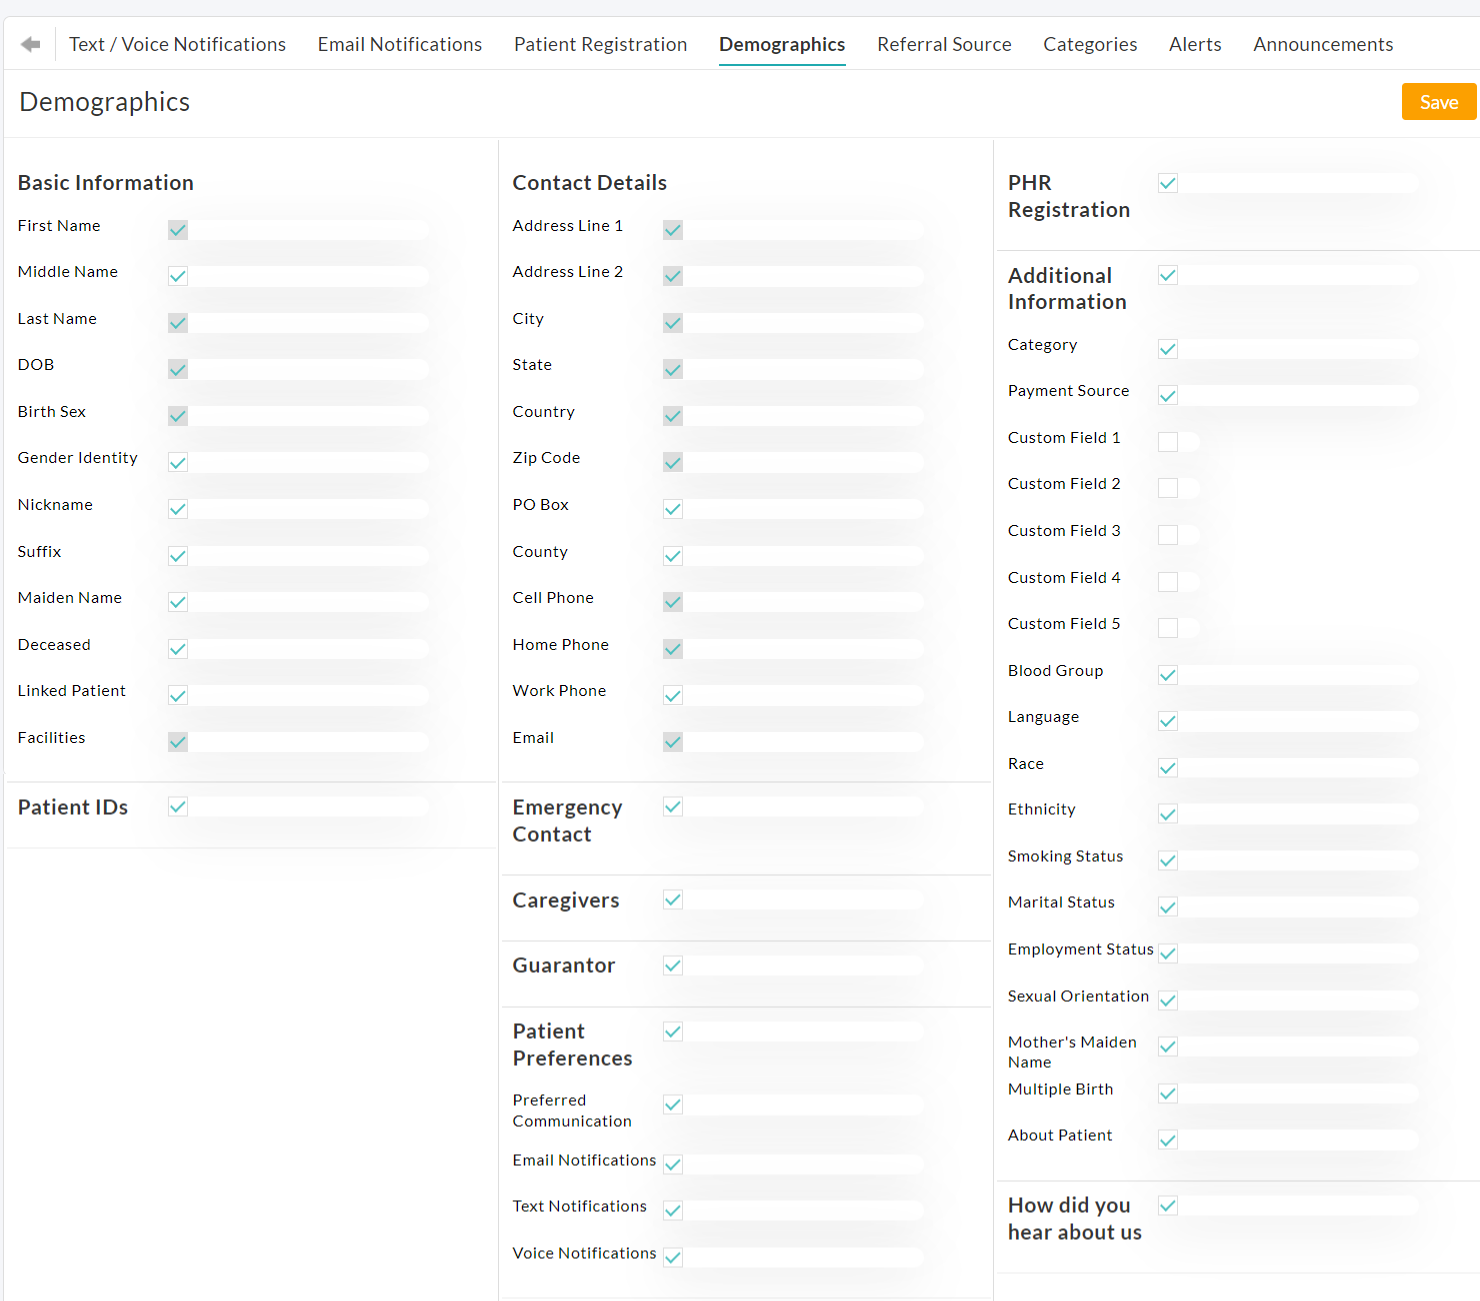Screen dimensions: 1480x1301
Task: Switch to Text / Voice Notifications tab
Action: pyautogui.click(x=177, y=44)
